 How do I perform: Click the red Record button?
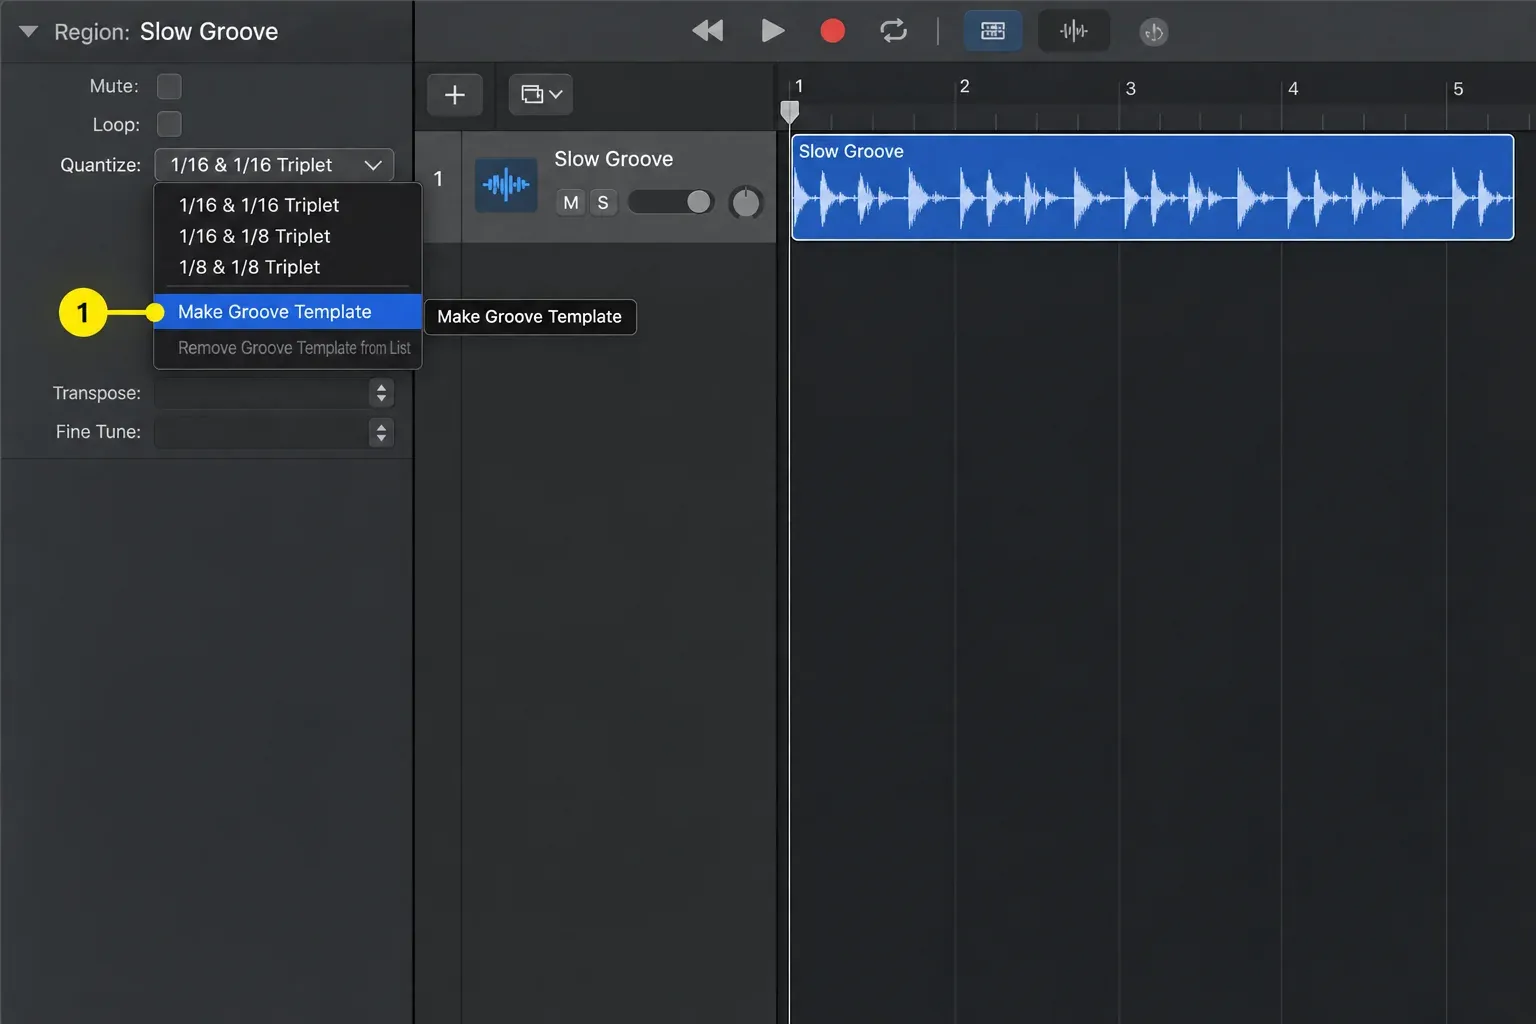coord(832,31)
